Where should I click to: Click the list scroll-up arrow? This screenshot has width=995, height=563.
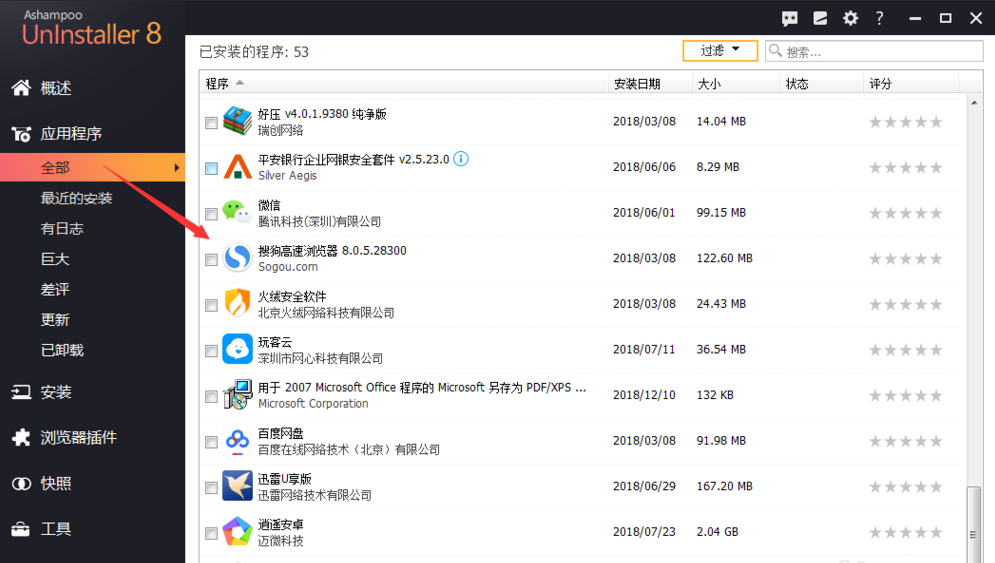(974, 102)
